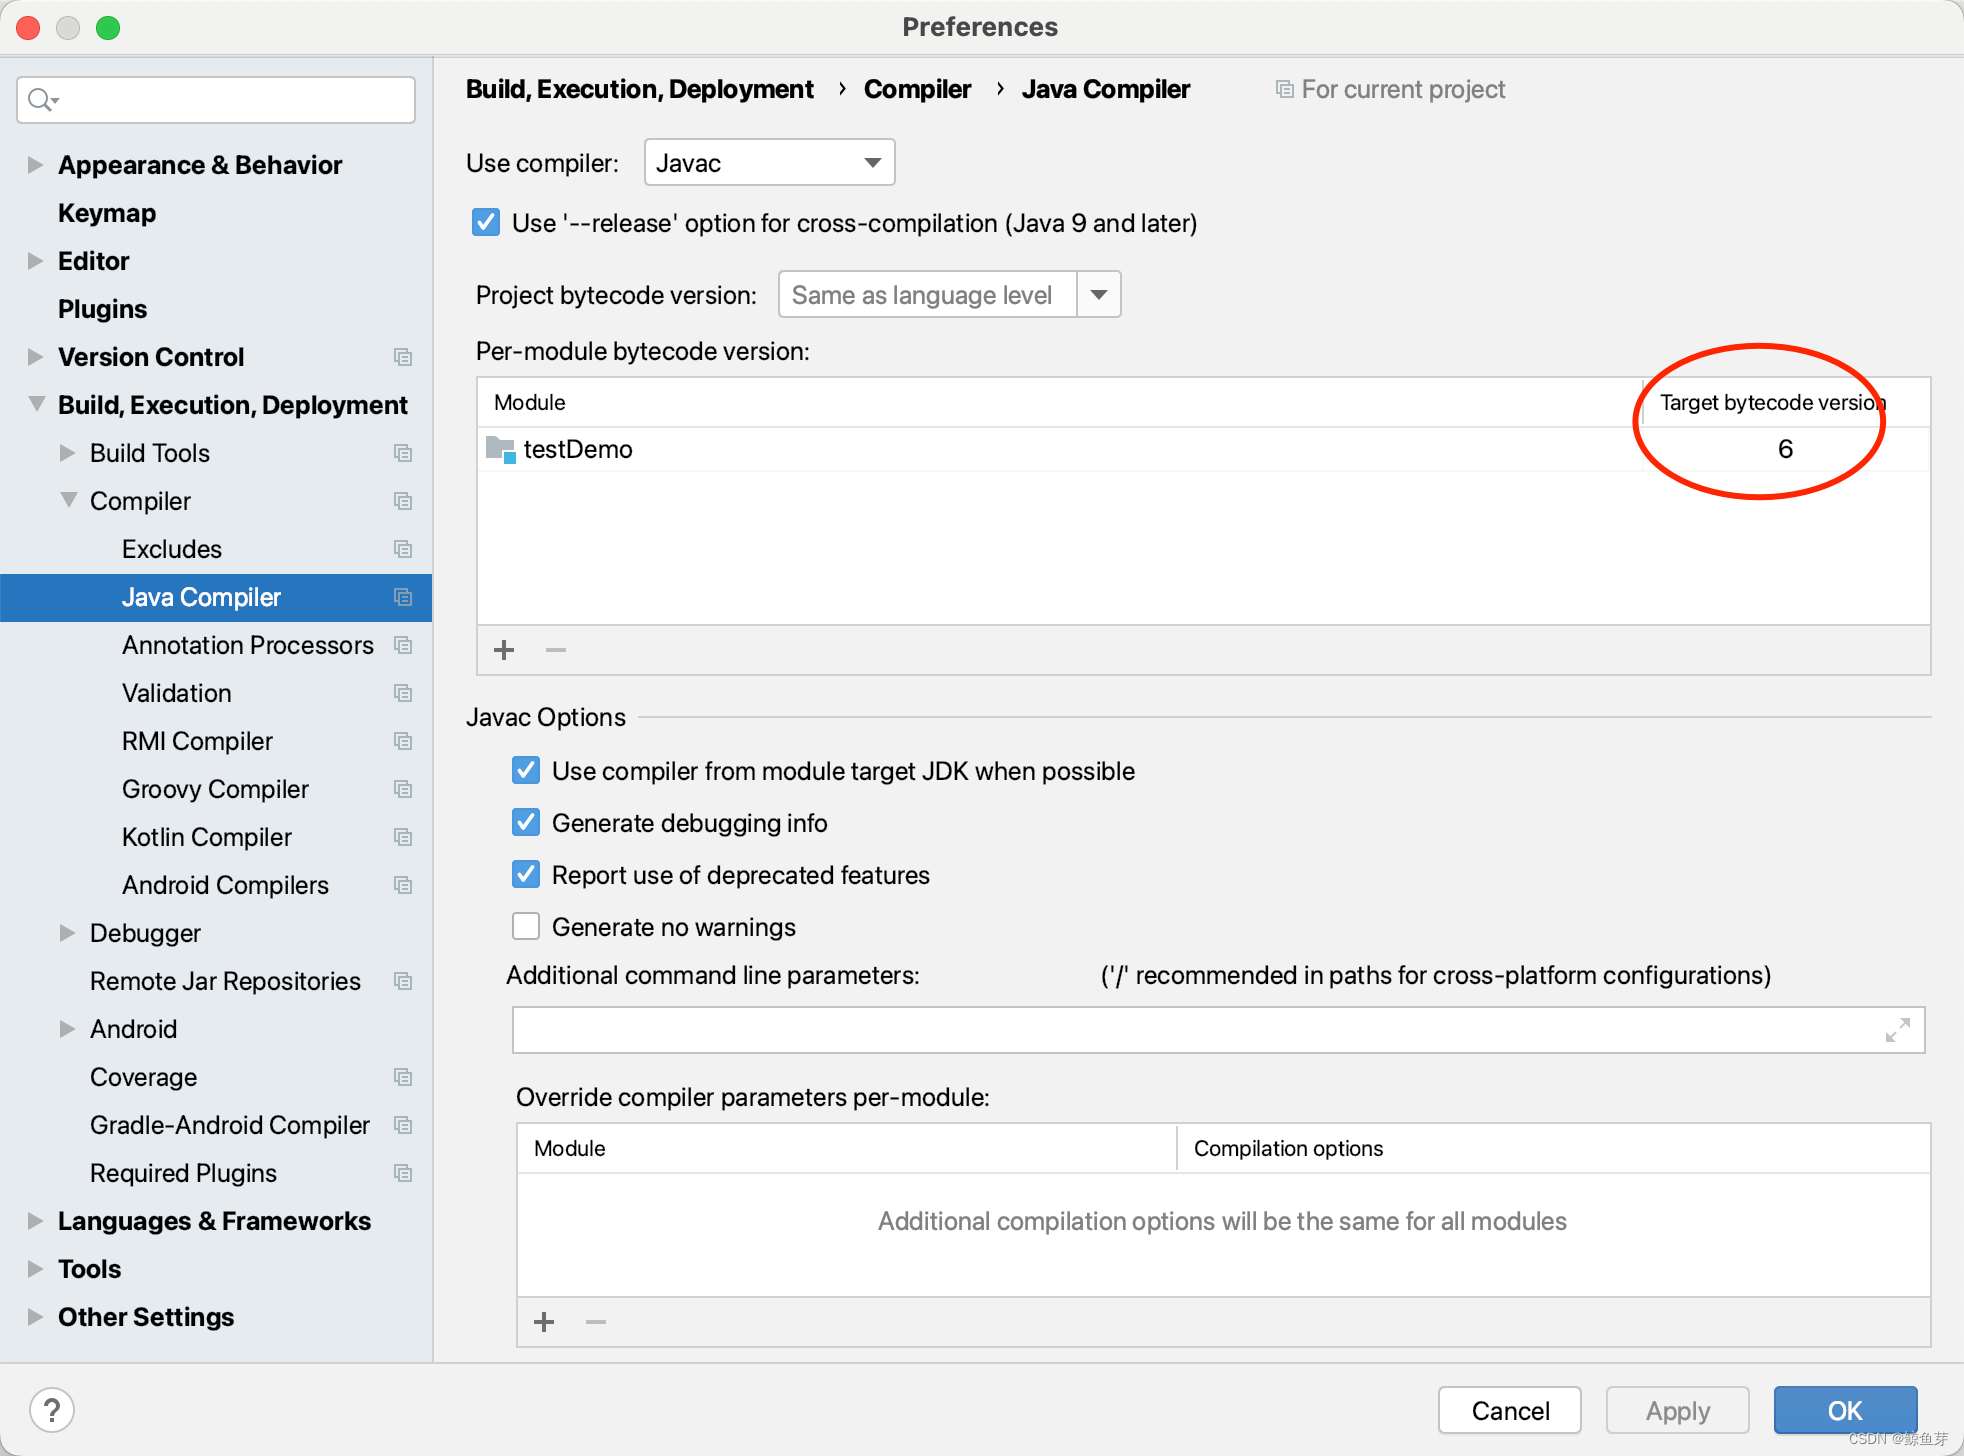1964x1456 pixels.
Task: Select Annotation Processors in the sidebar
Action: coord(247,645)
